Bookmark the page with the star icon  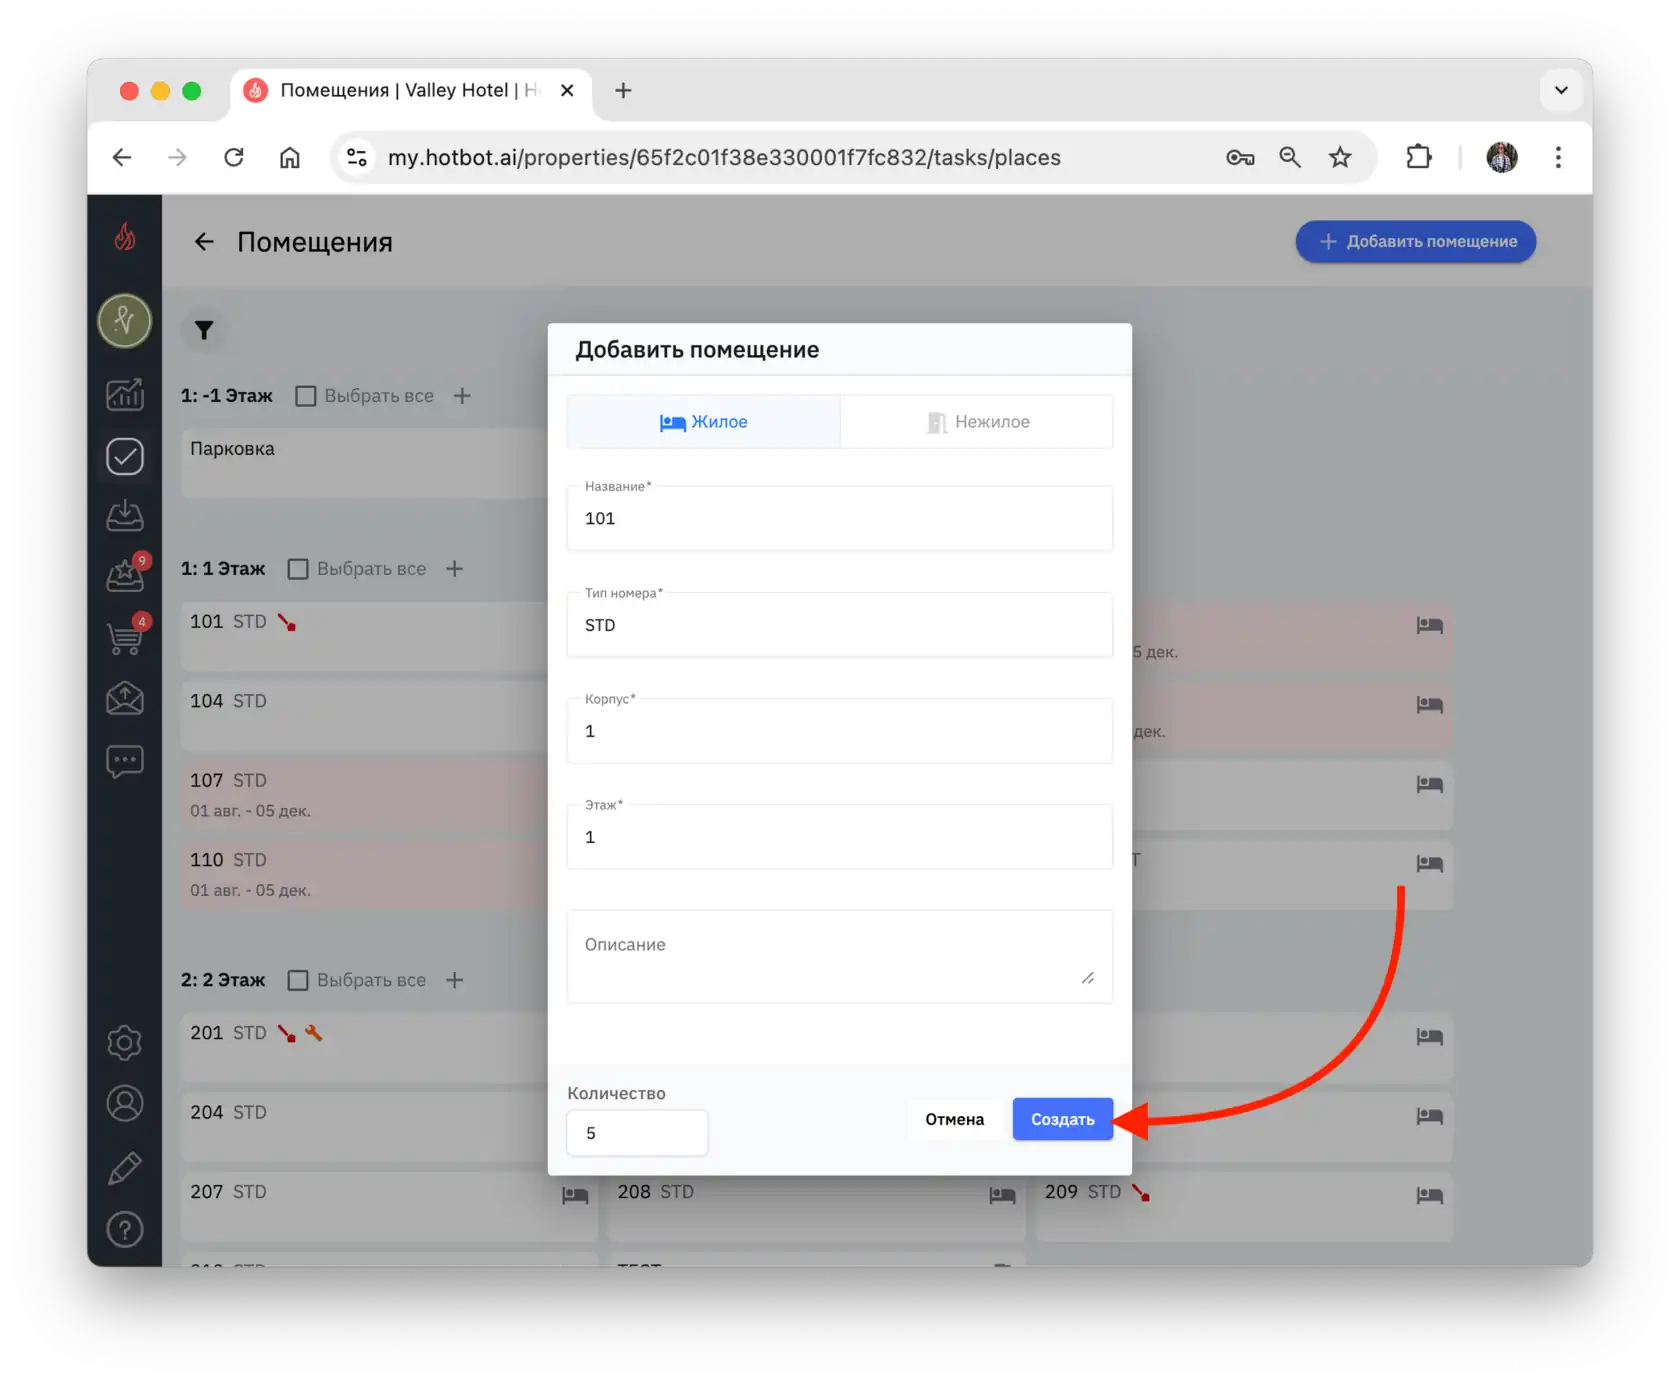click(x=1340, y=157)
